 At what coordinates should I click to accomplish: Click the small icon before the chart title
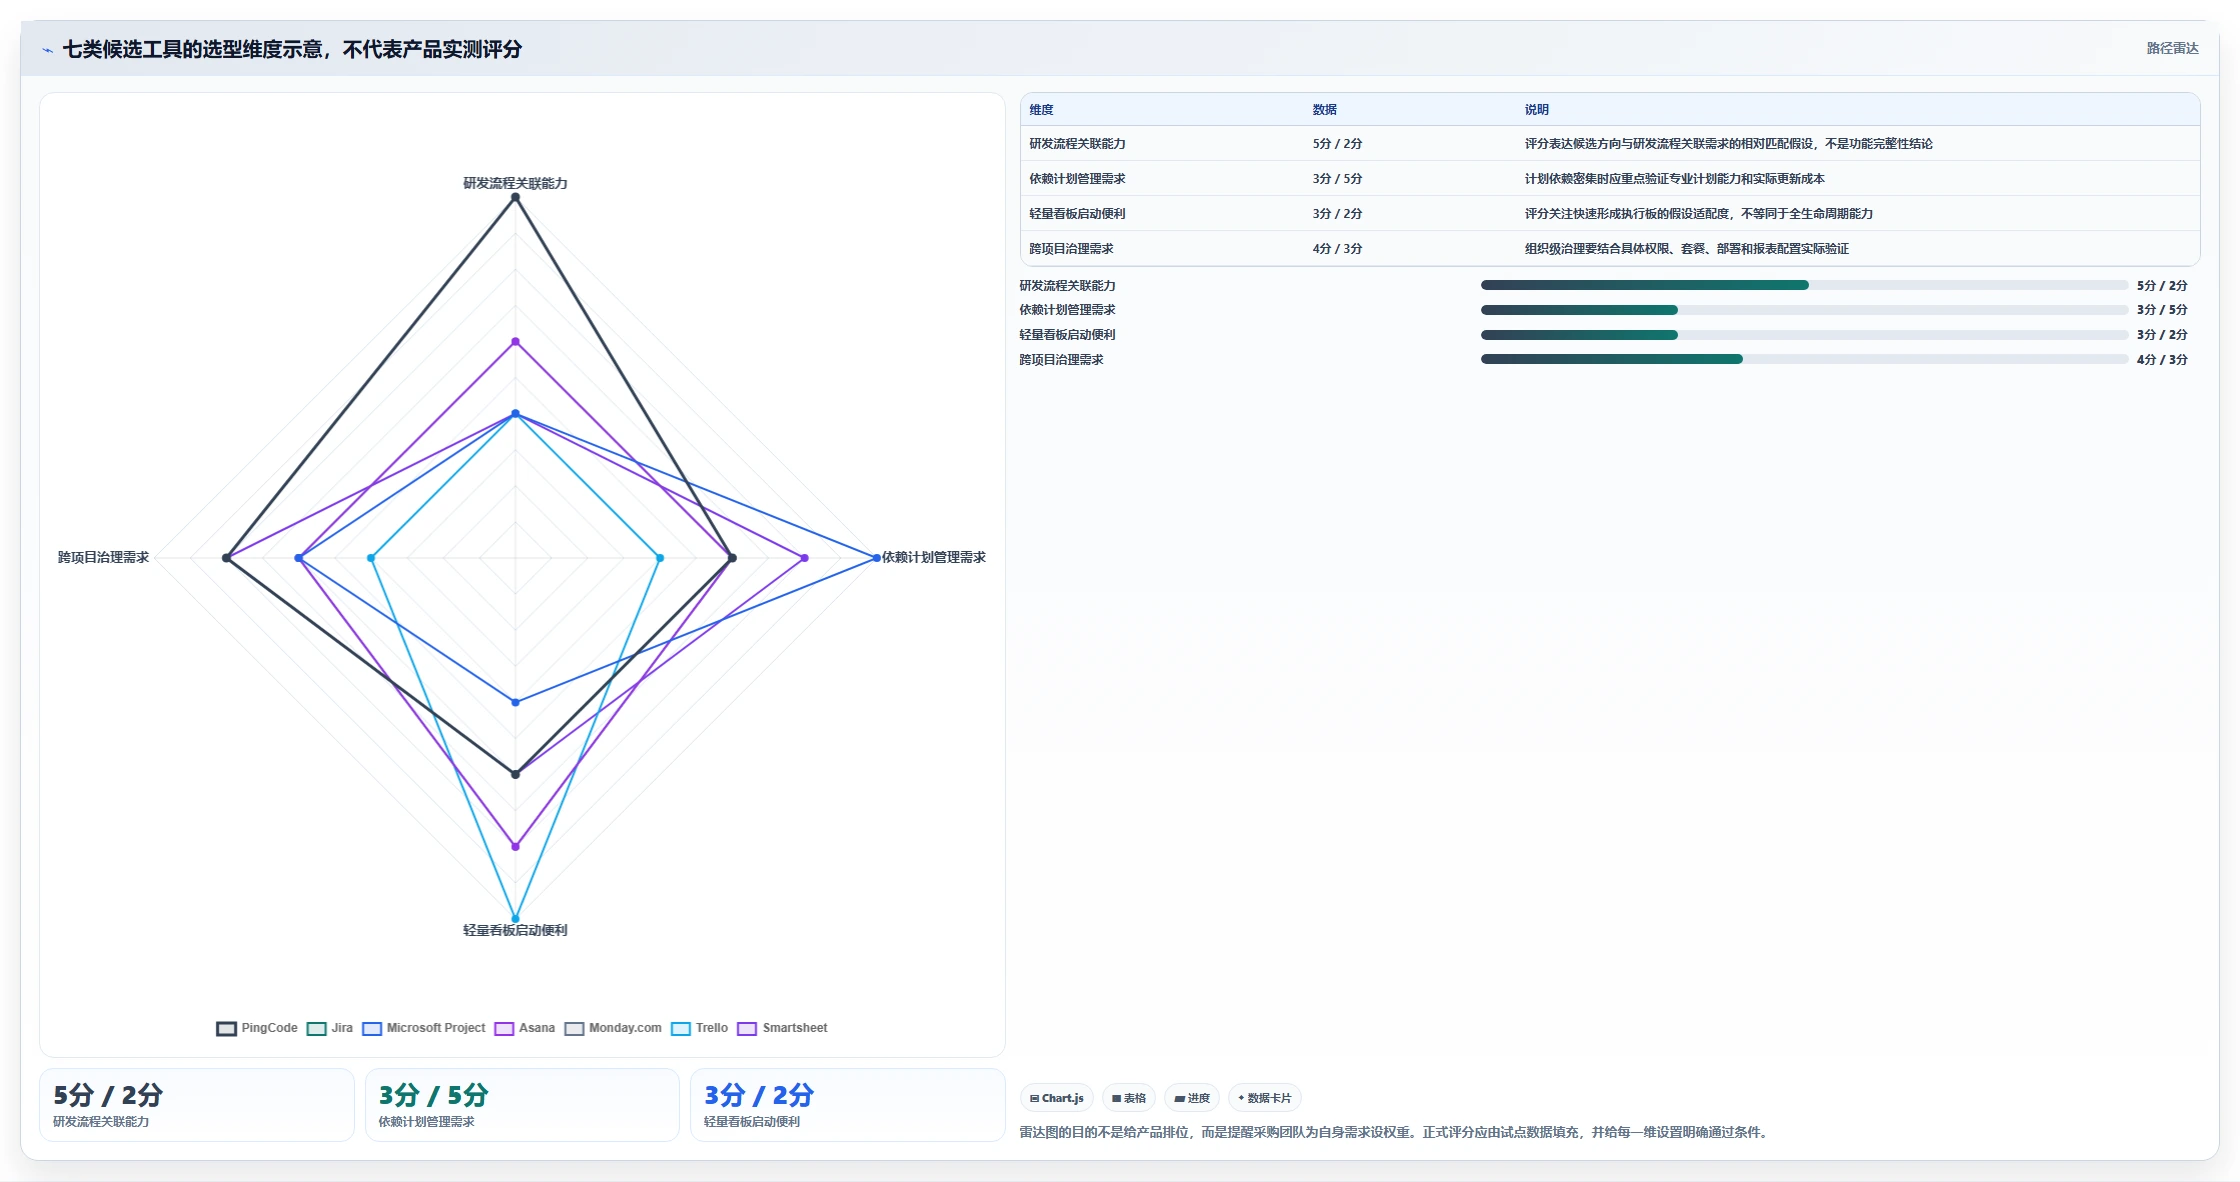(x=47, y=50)
